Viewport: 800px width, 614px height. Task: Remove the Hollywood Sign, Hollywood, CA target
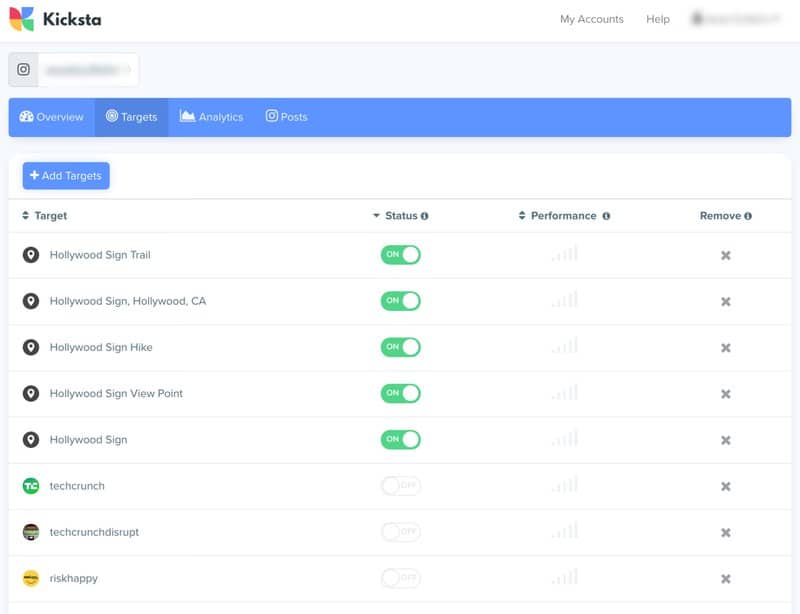tap(726, 302)
